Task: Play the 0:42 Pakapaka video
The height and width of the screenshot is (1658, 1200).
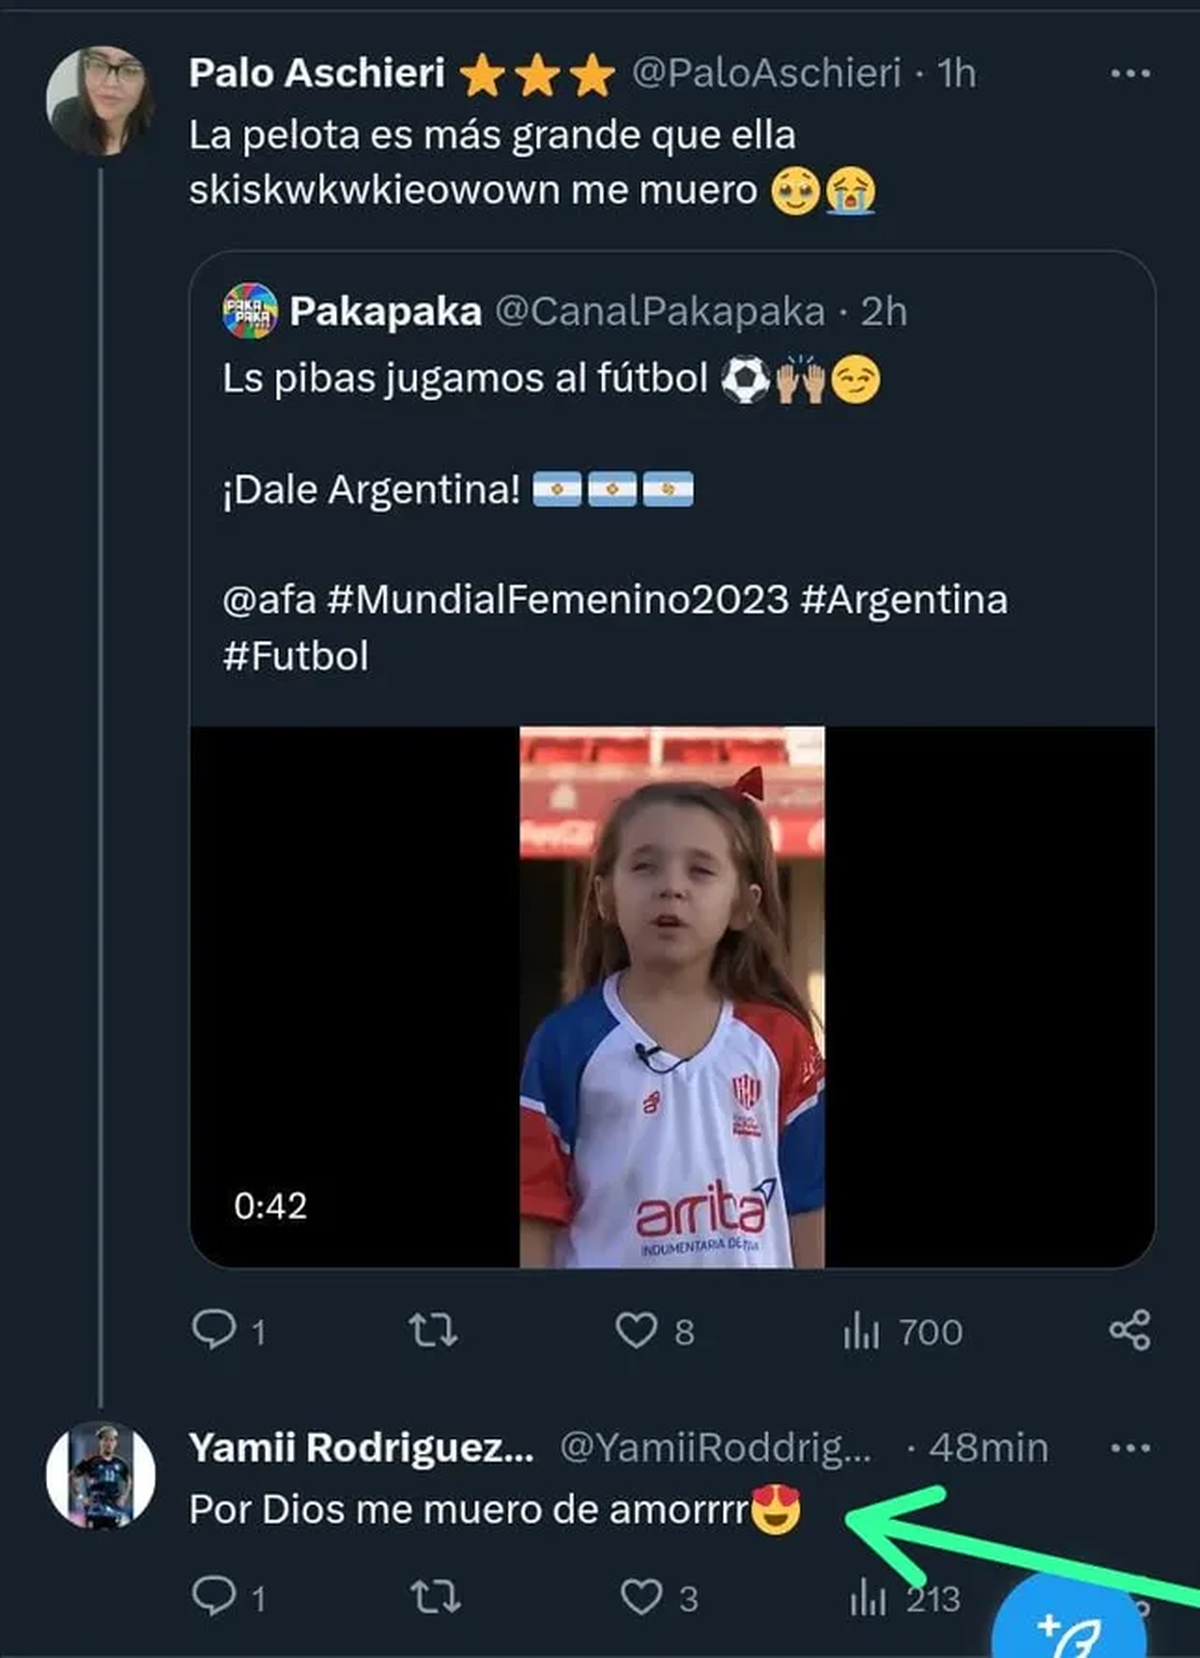Action: click(672, 997)
